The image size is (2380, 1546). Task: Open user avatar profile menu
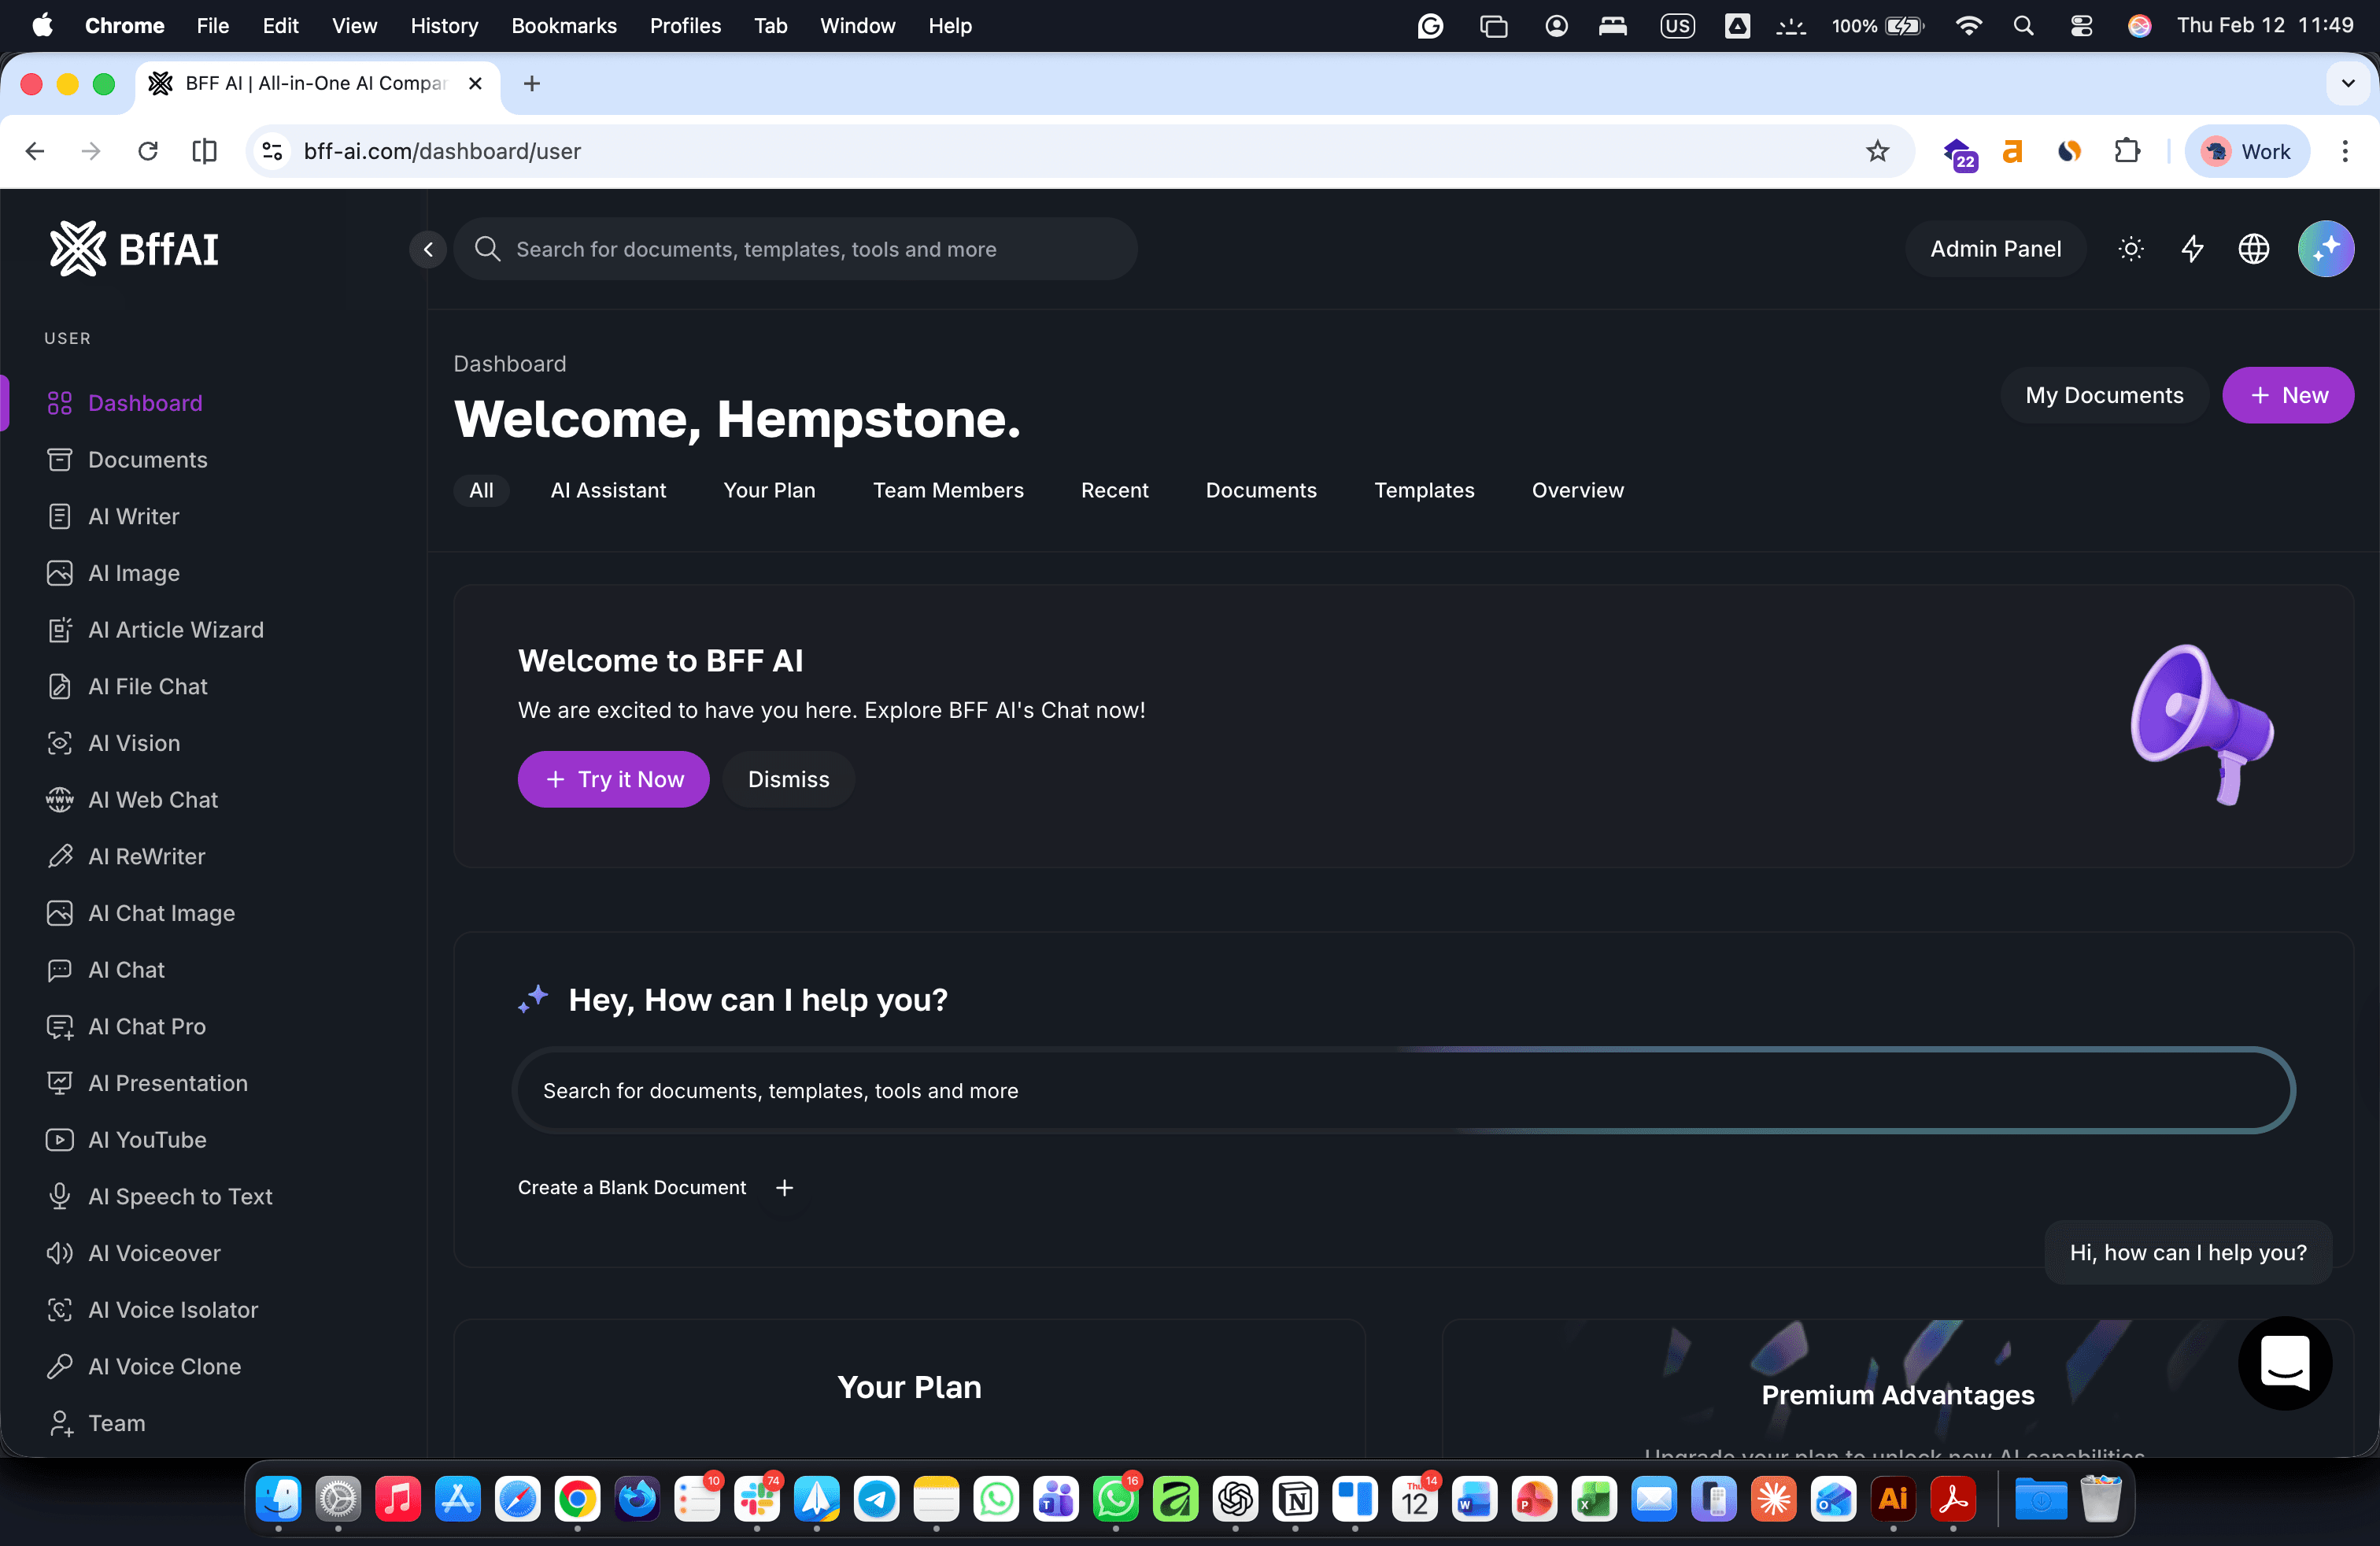2325,249
